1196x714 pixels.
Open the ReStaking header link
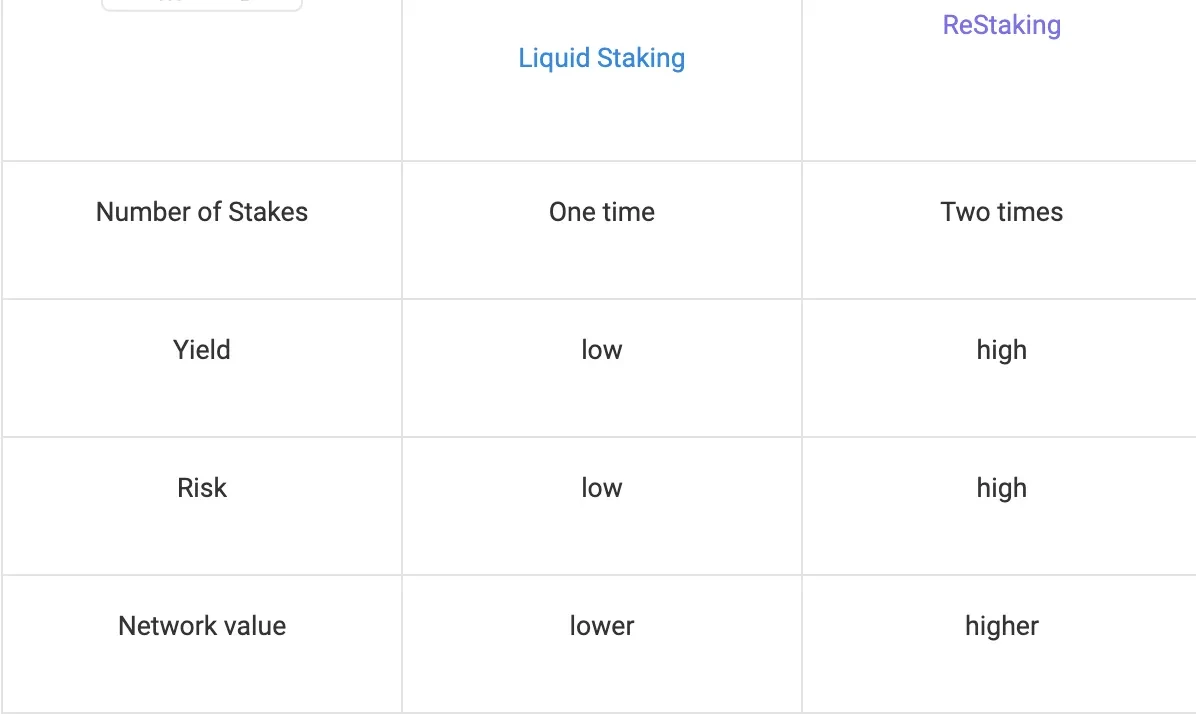[1001, 25]
